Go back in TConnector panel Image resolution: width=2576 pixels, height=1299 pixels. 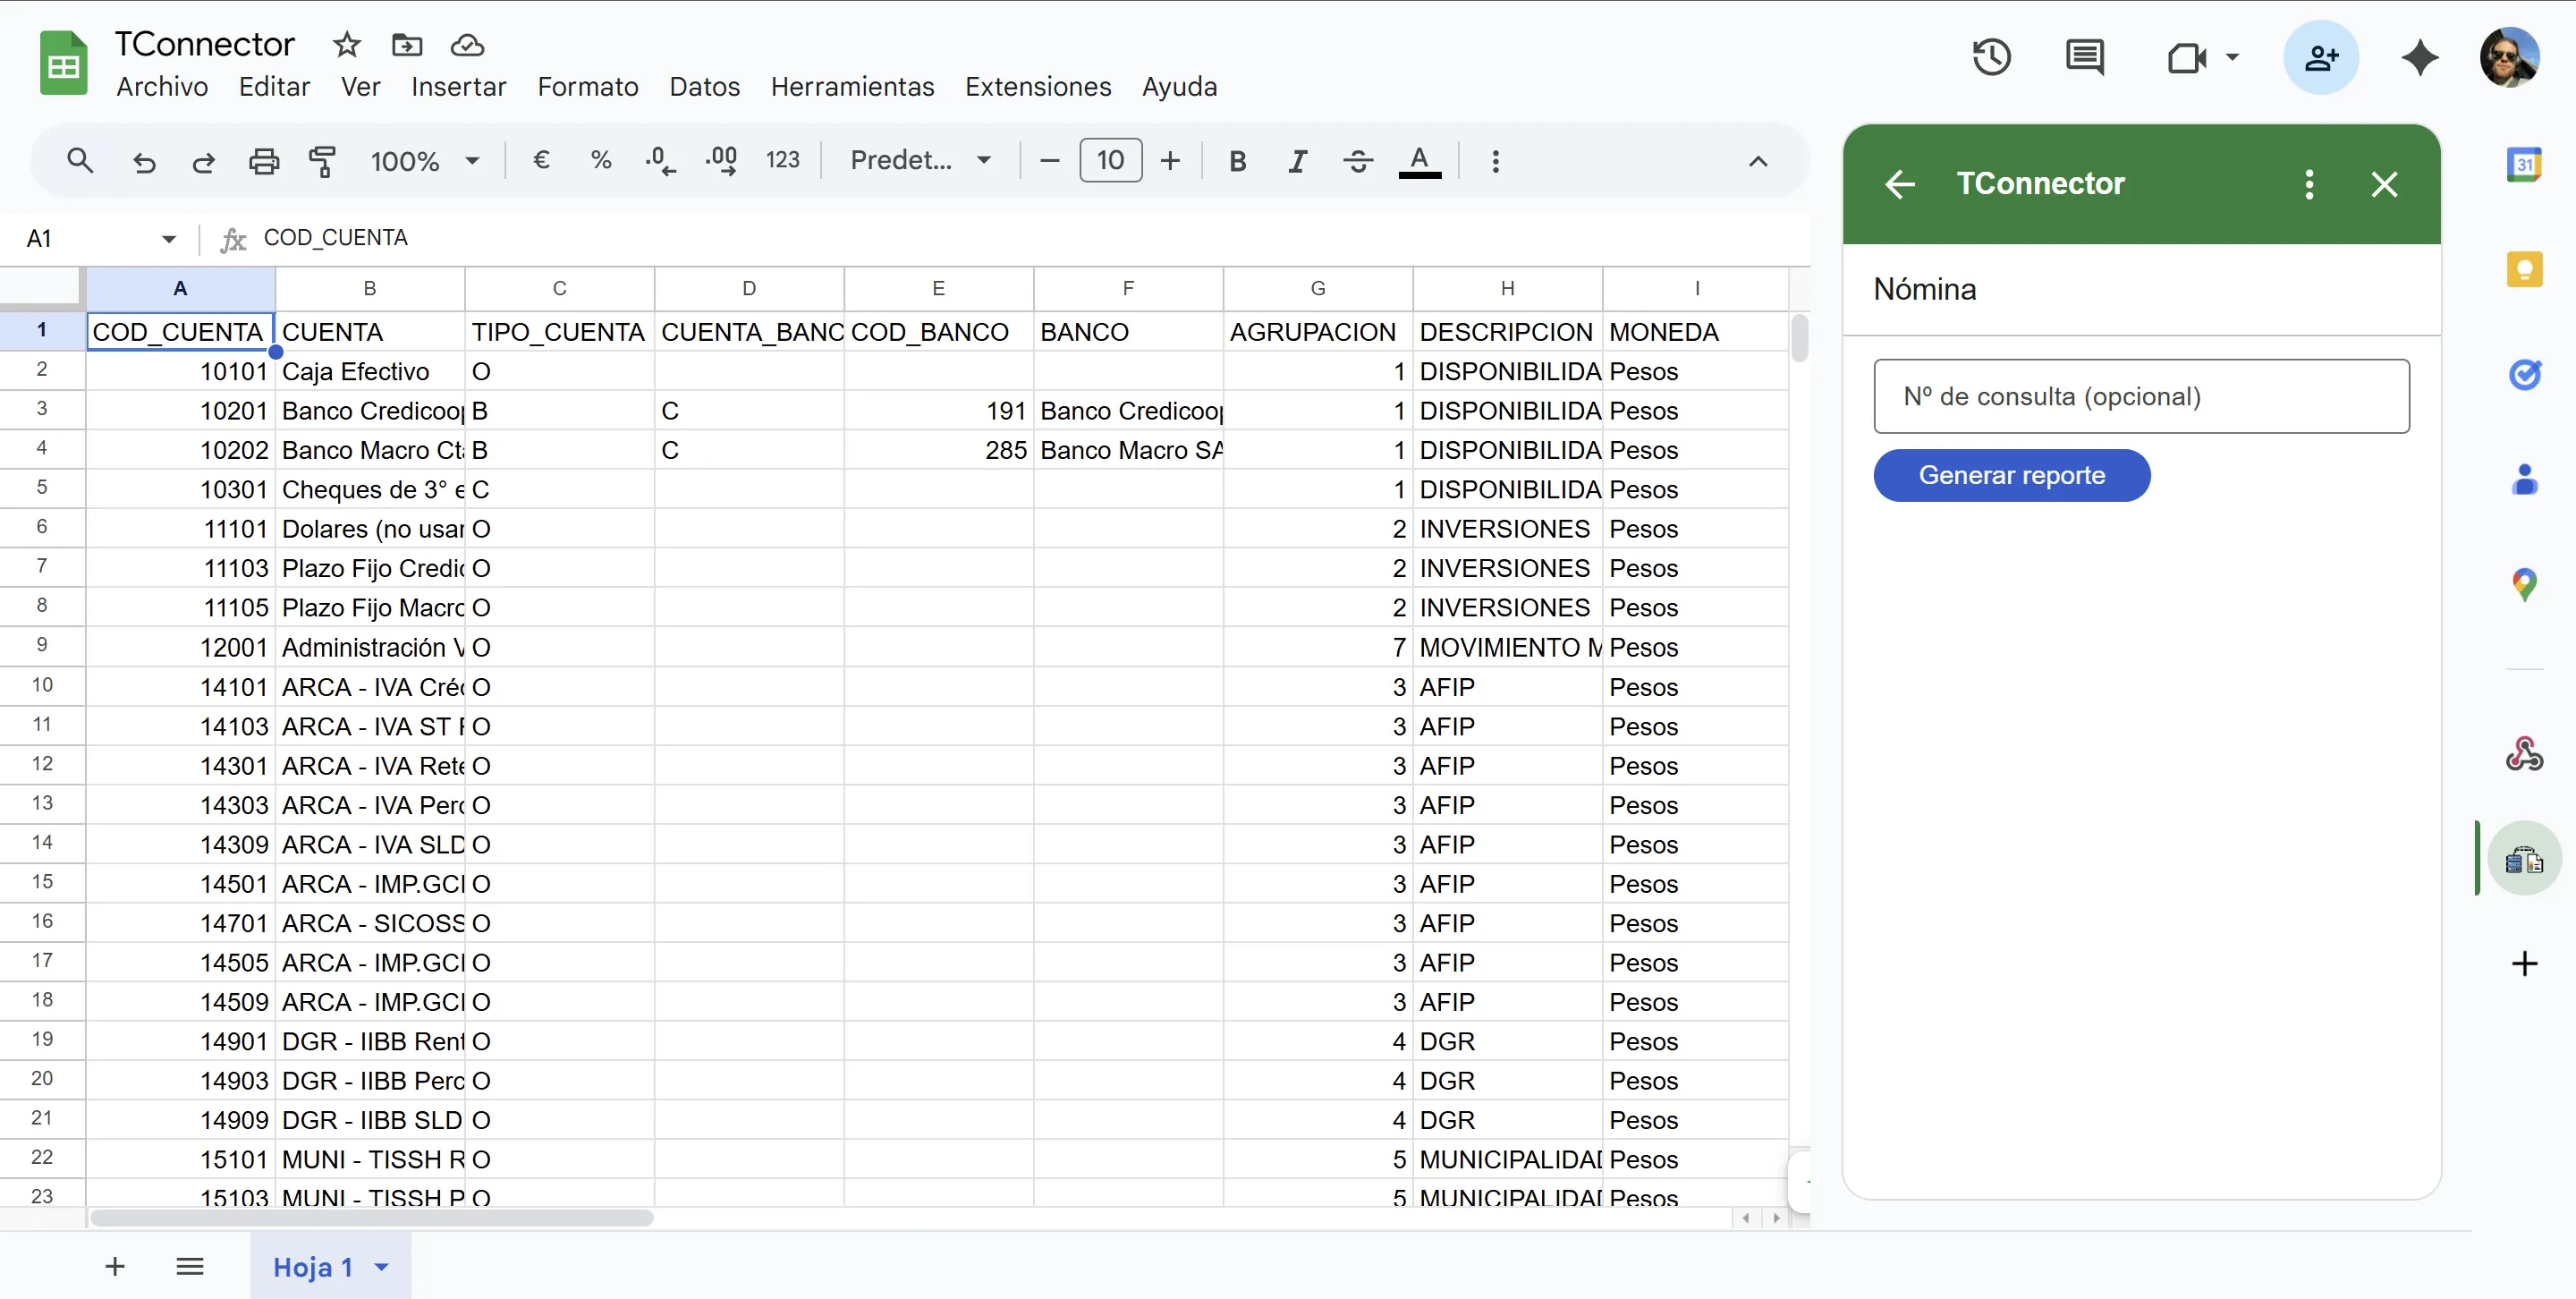(1899, 184)
